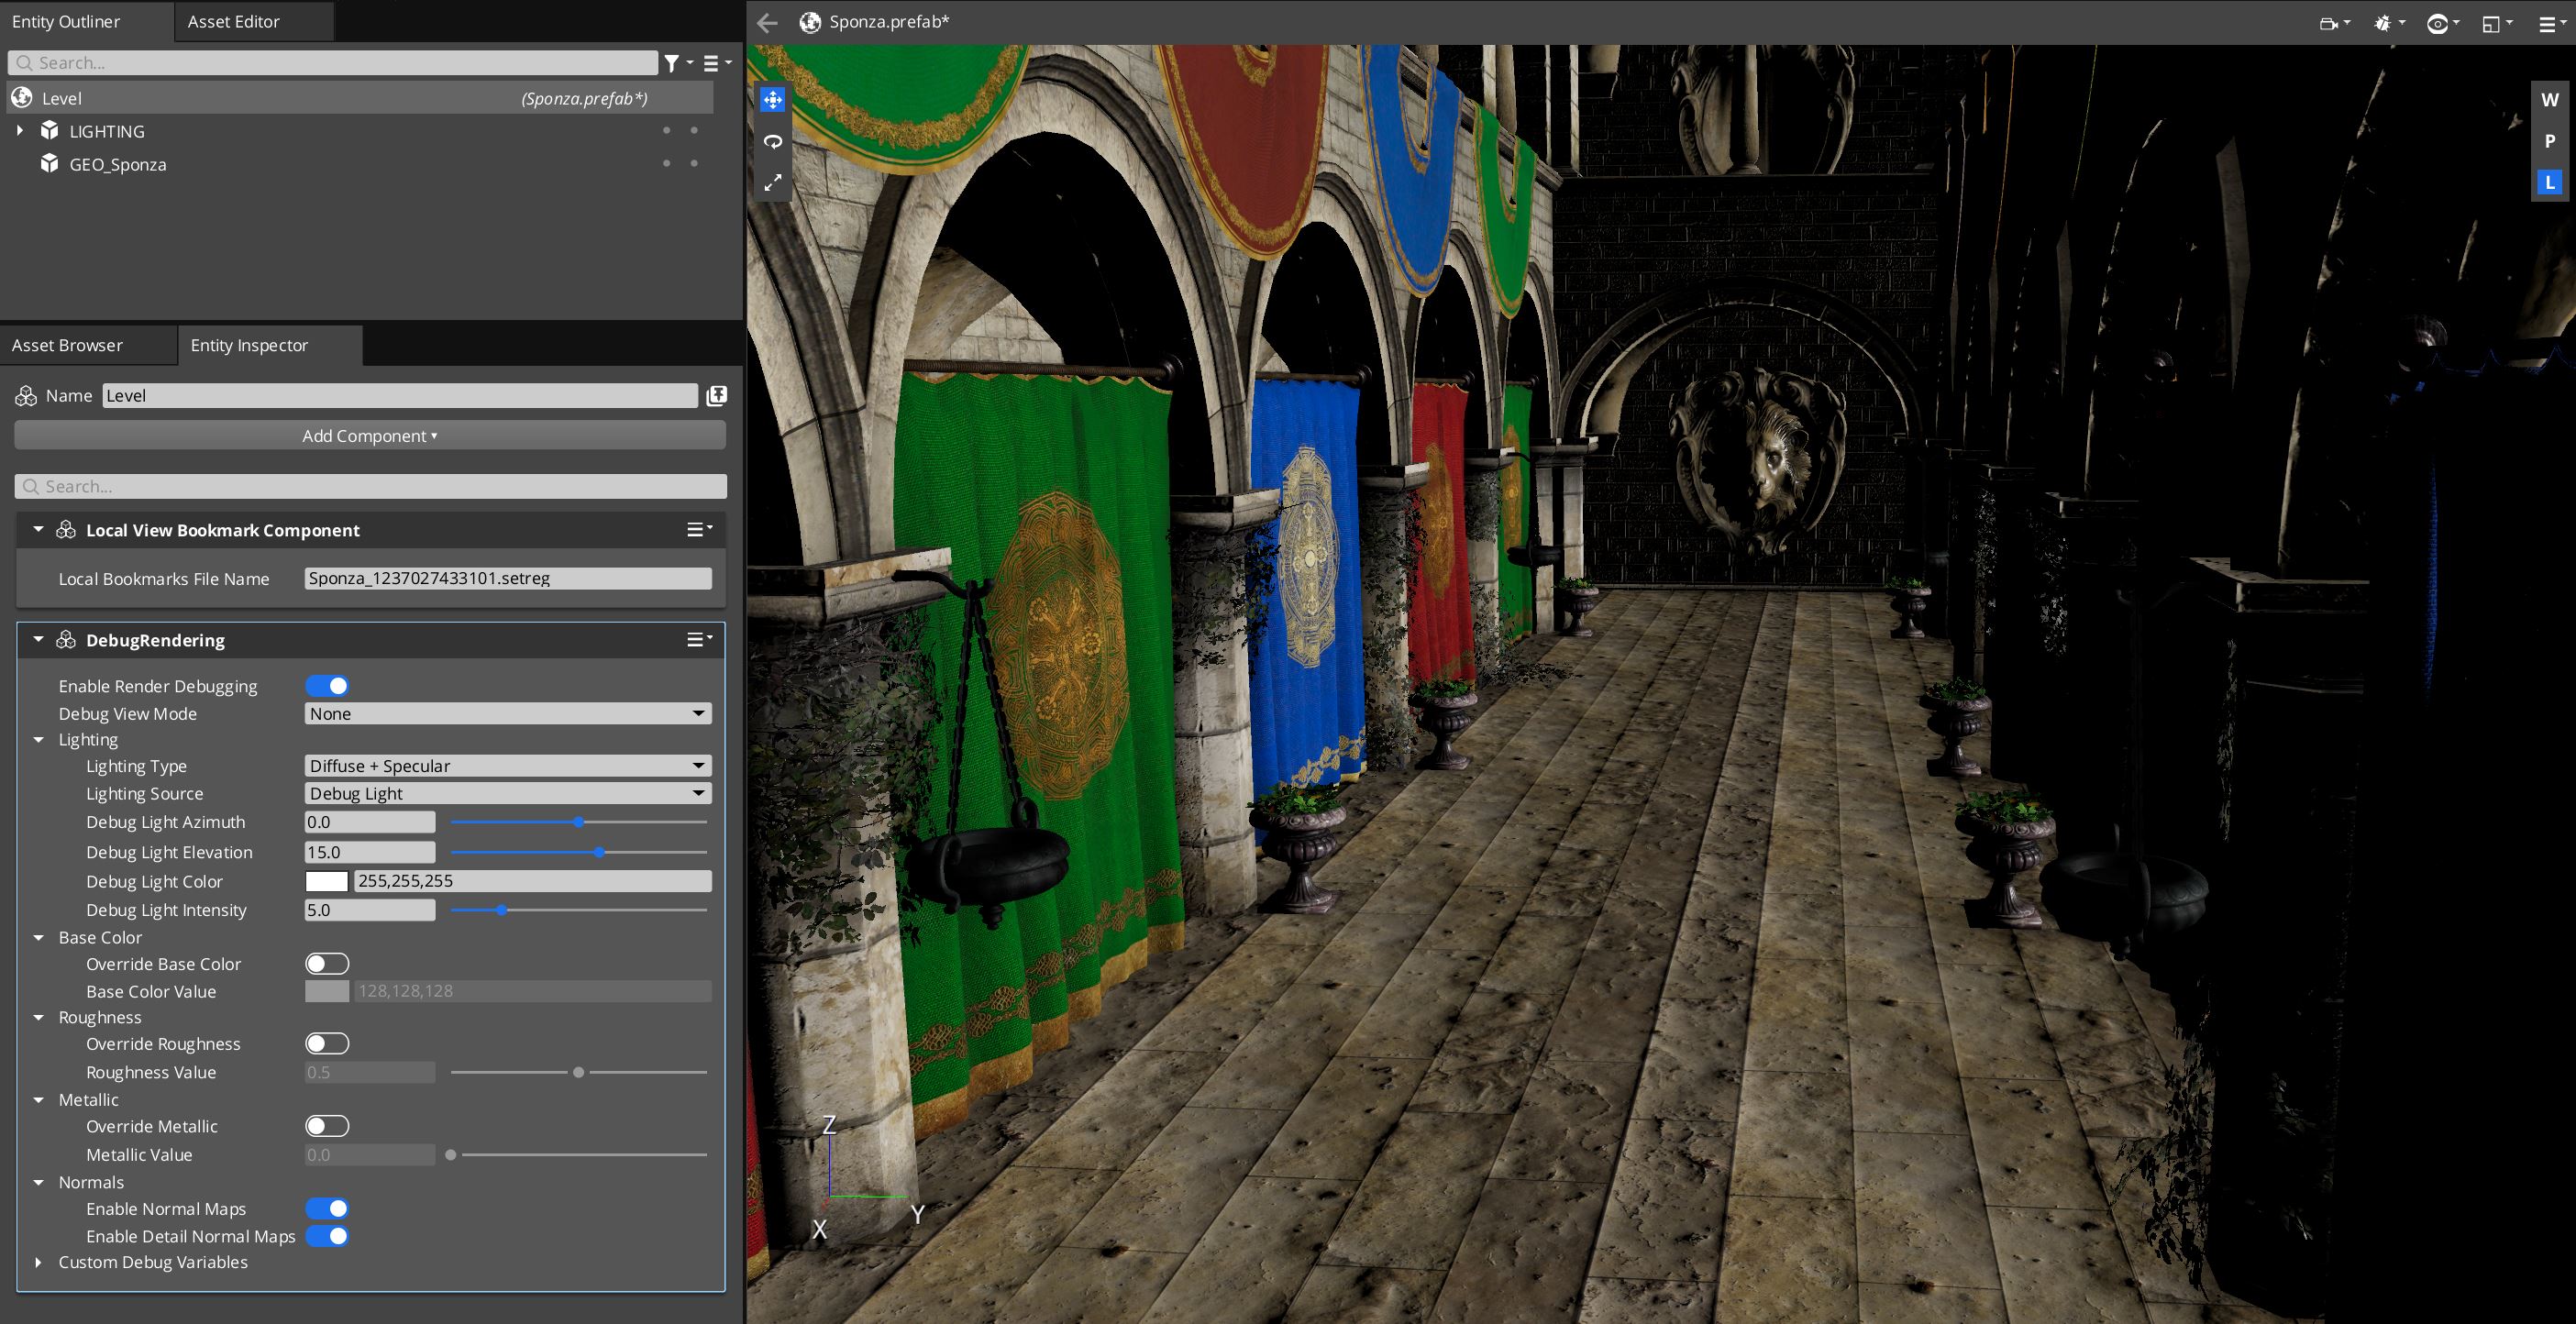Disable the Enable Normal Maps toggle
2576x1324 pixels.
click(x=327, y=1209)
